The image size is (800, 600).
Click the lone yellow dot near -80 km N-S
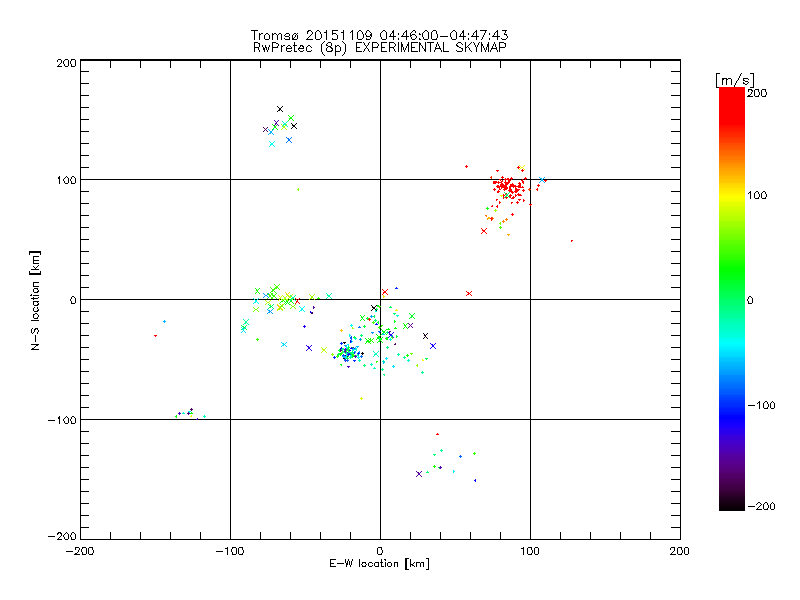[361, 398]
